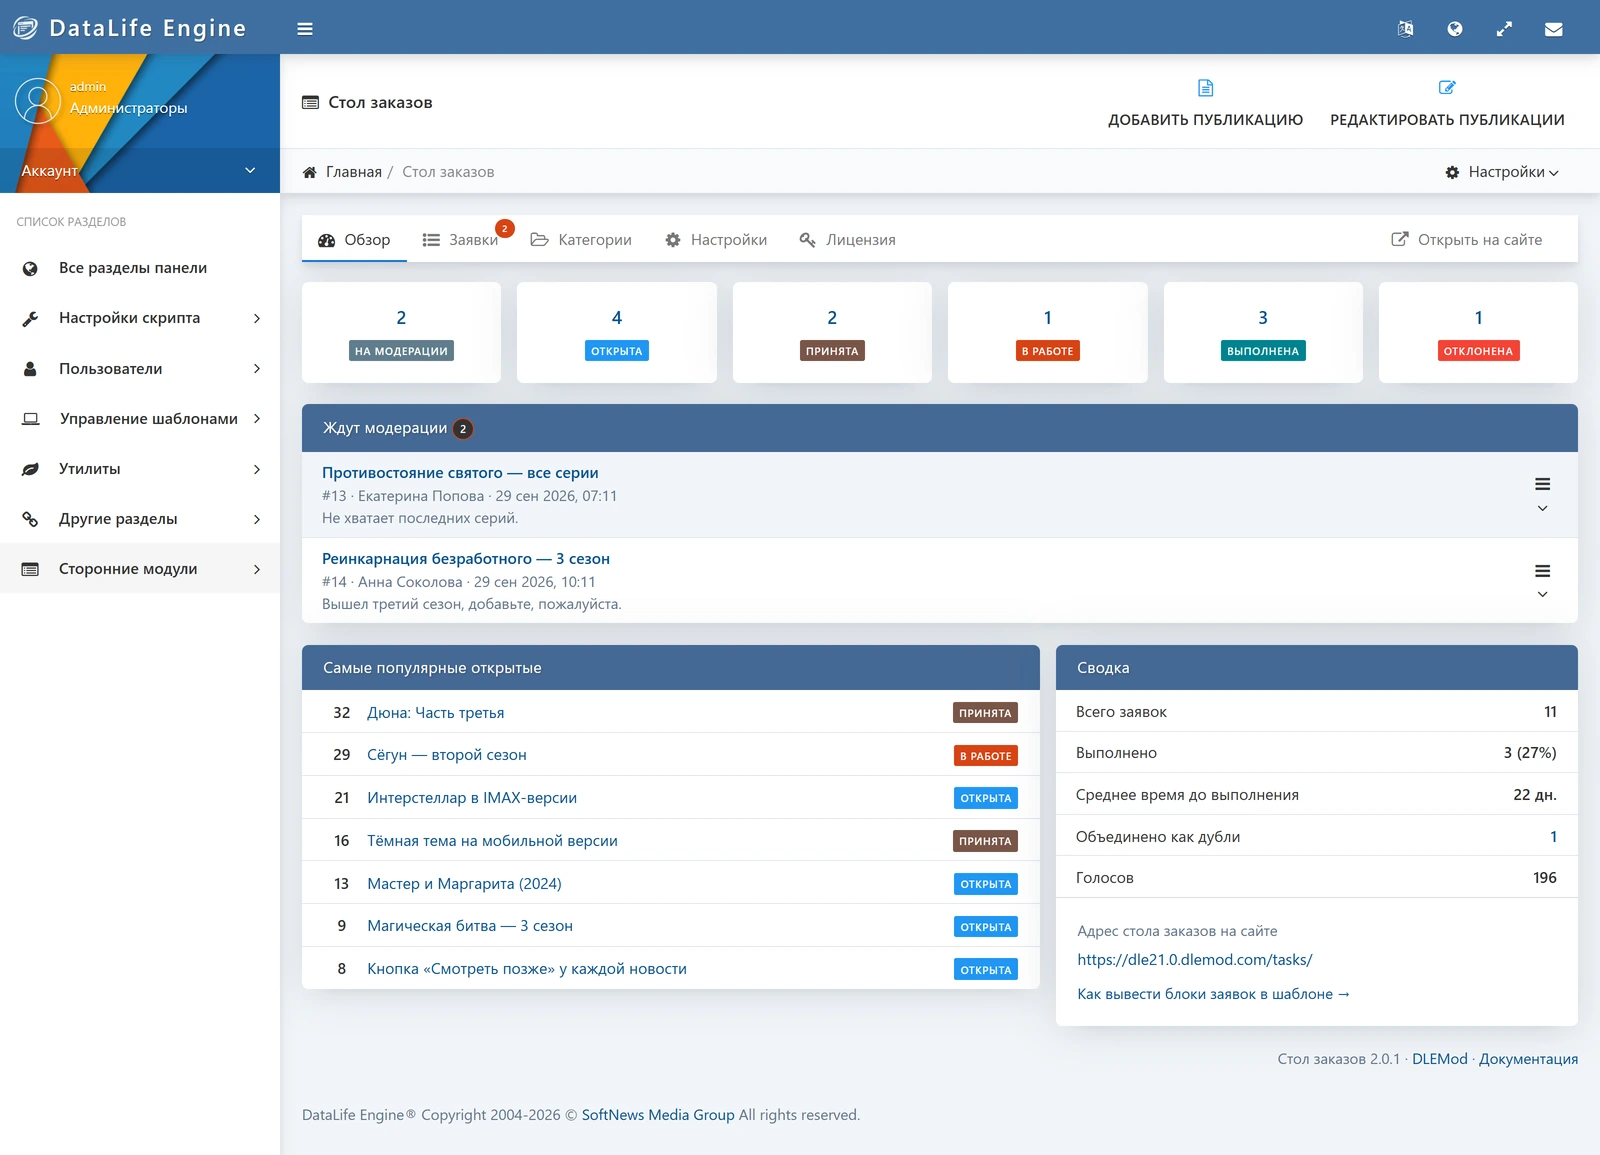1600x1155 pixels.
Task: Click the external link icon for Открыть на сайте
Action: [x=1400, y=239]
